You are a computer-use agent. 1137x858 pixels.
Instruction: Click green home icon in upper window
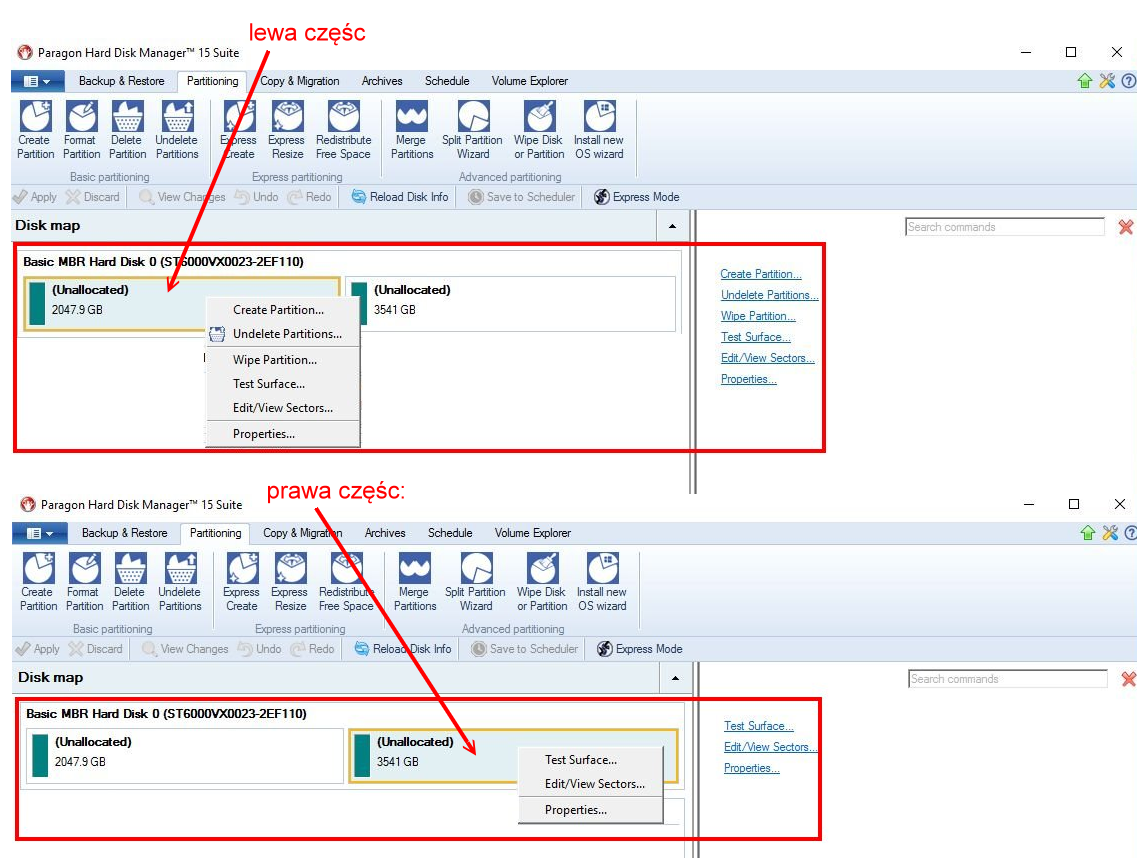(x=1085, y=81)
